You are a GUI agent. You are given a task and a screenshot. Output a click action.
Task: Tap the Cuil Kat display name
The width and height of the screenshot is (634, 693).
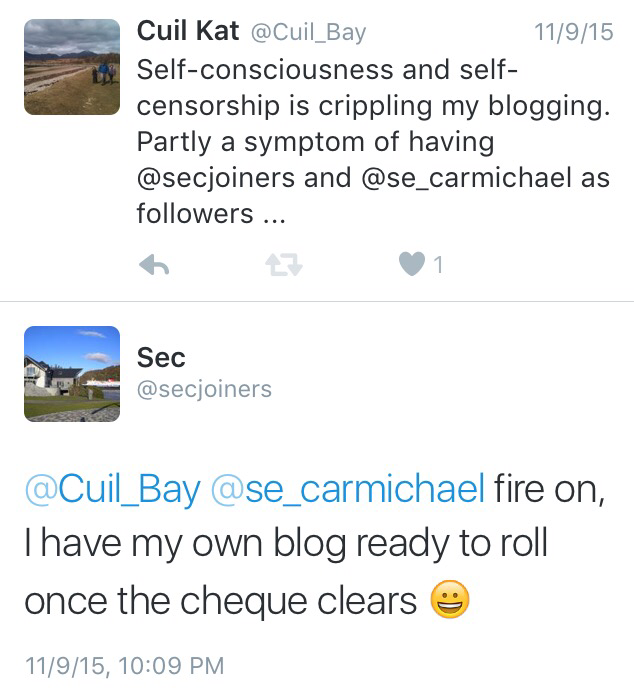click(x=188, y=31)
